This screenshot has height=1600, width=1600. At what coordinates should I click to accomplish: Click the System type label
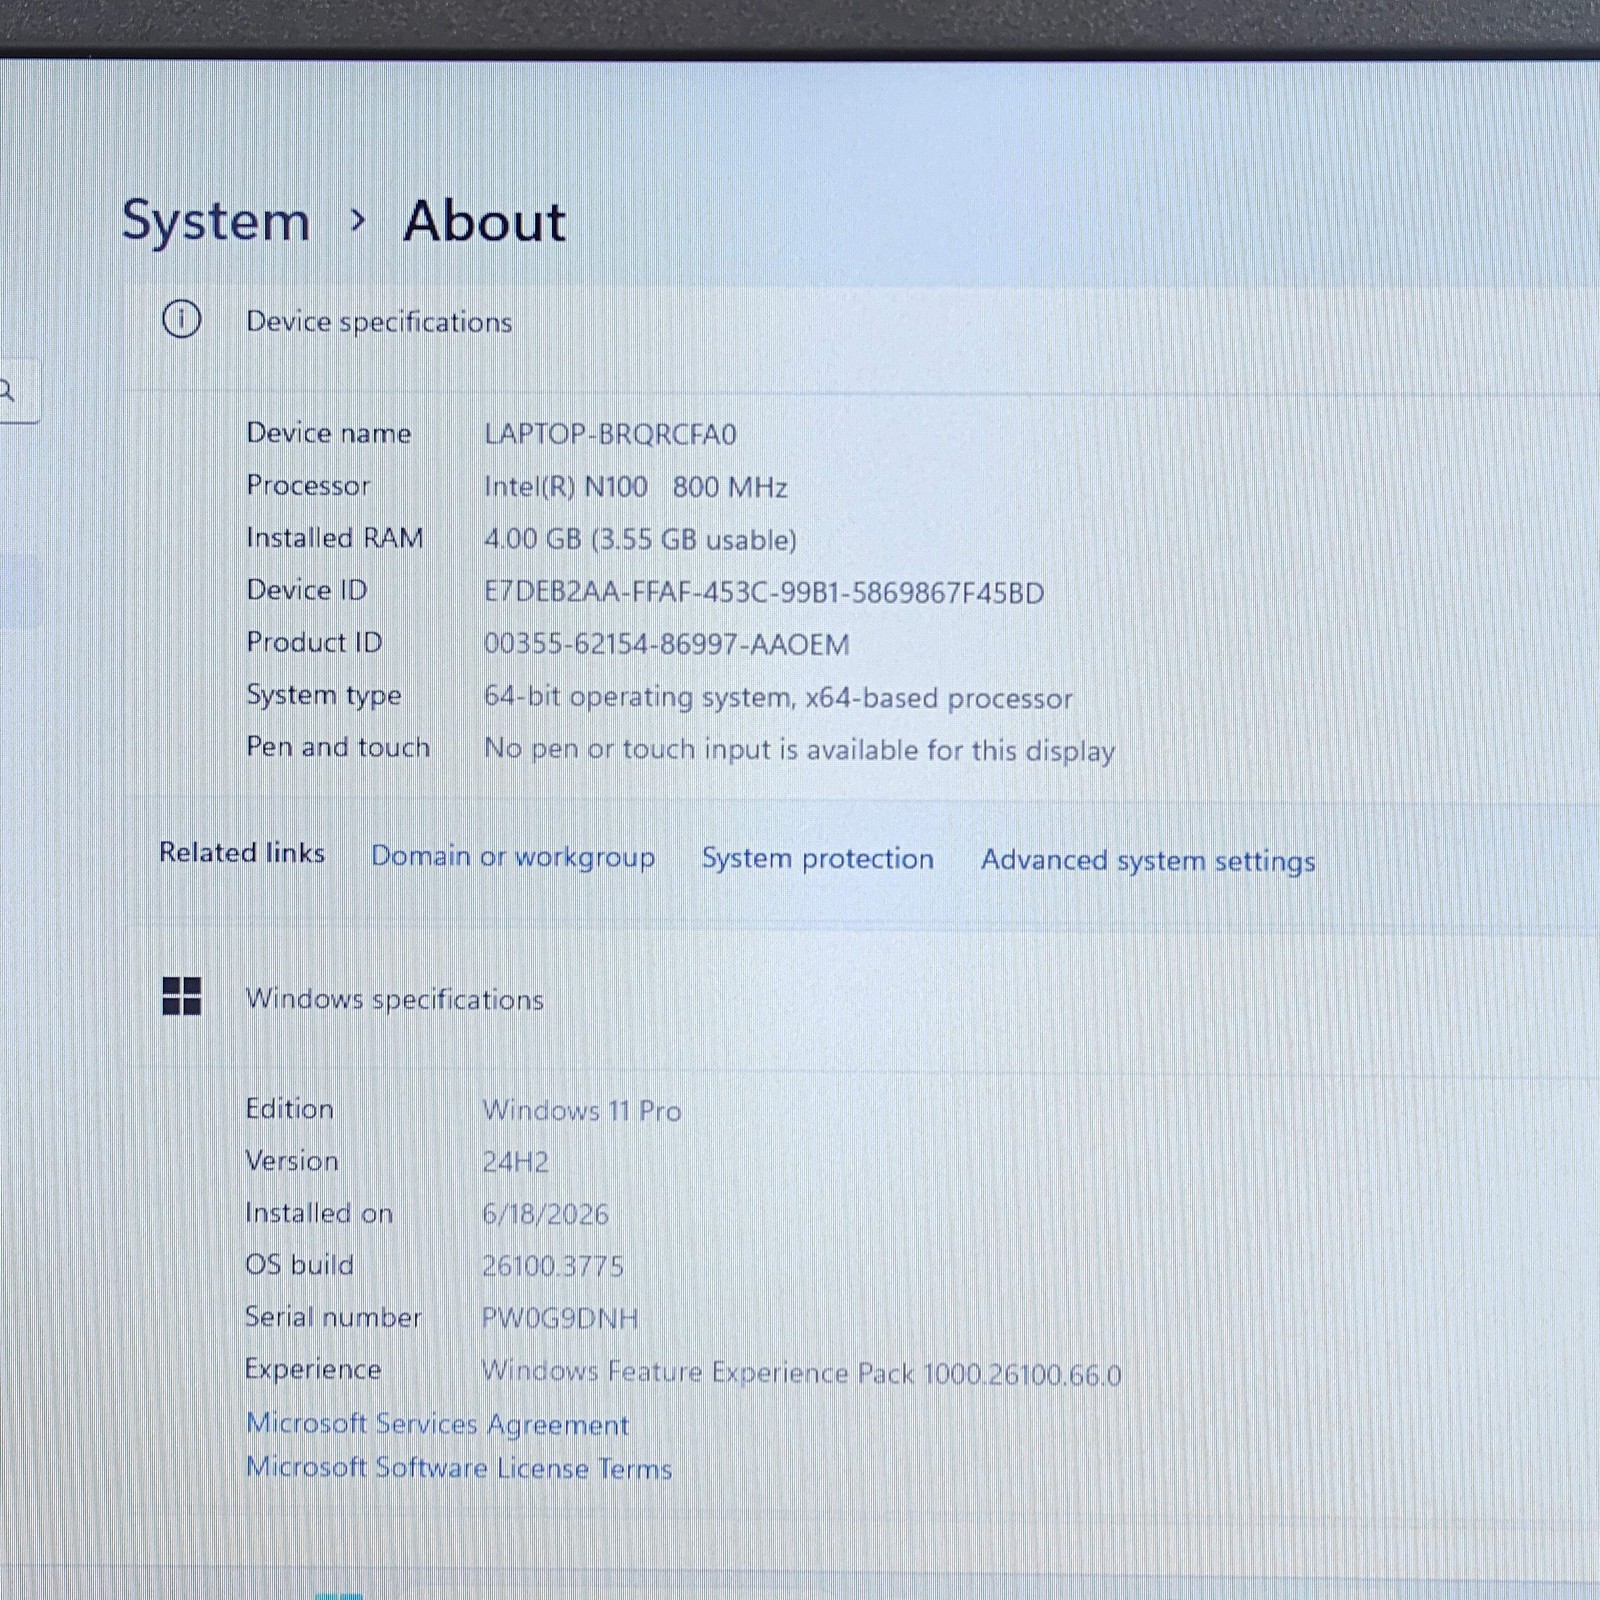click(x=324, y=695)
